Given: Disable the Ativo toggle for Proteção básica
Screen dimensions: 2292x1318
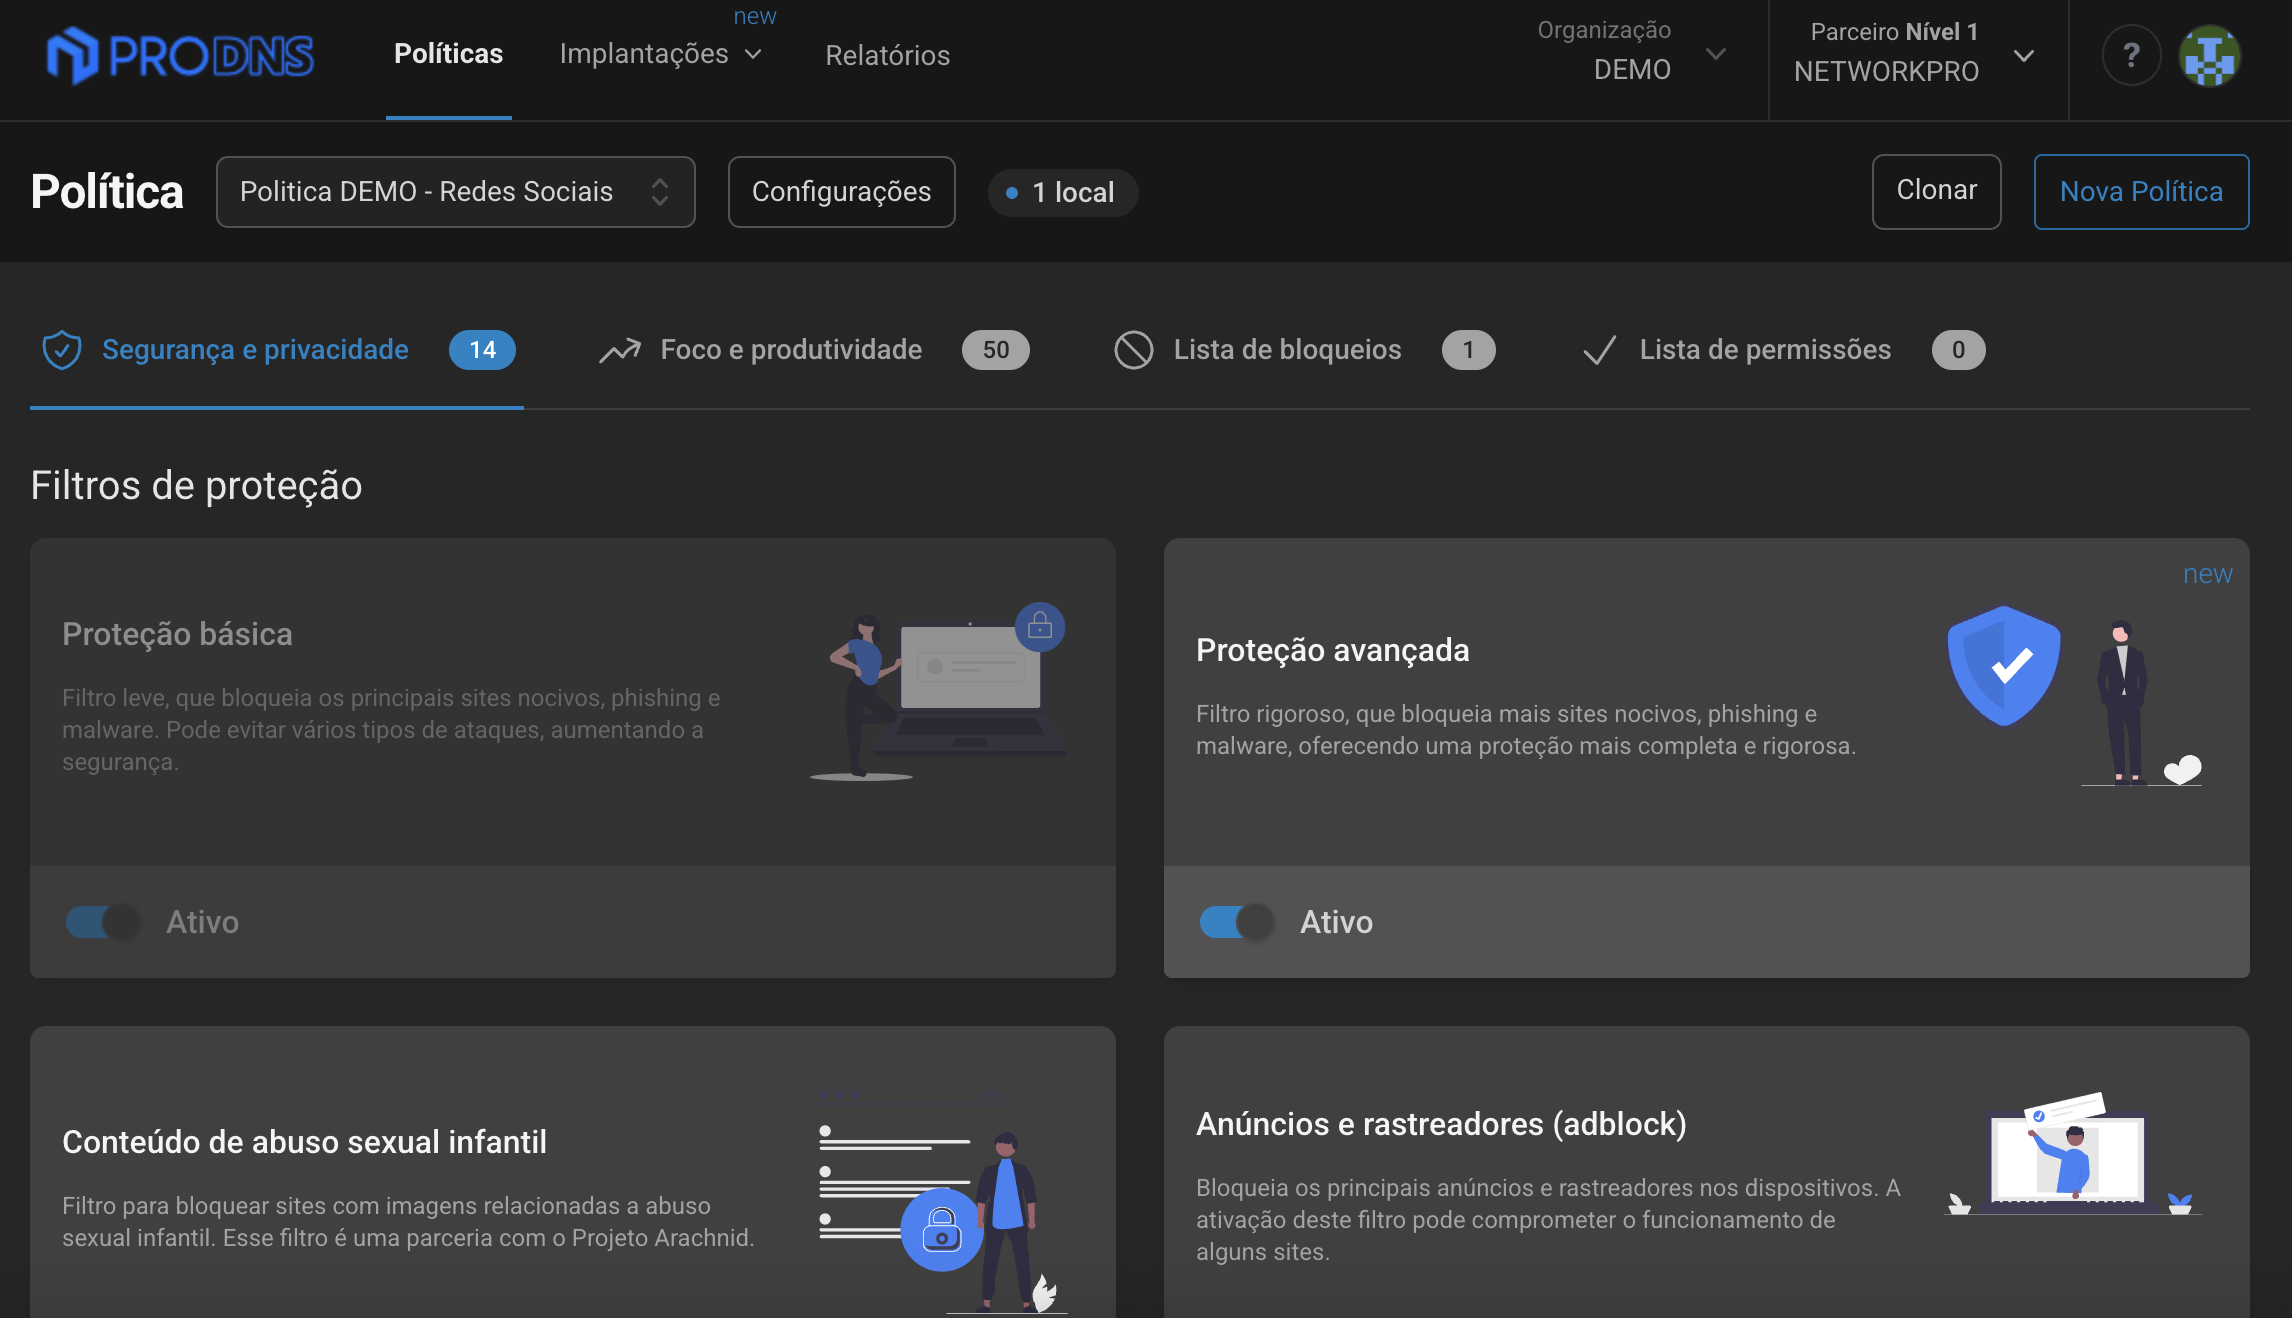Looking at the screenshot, I should (101, 921).
